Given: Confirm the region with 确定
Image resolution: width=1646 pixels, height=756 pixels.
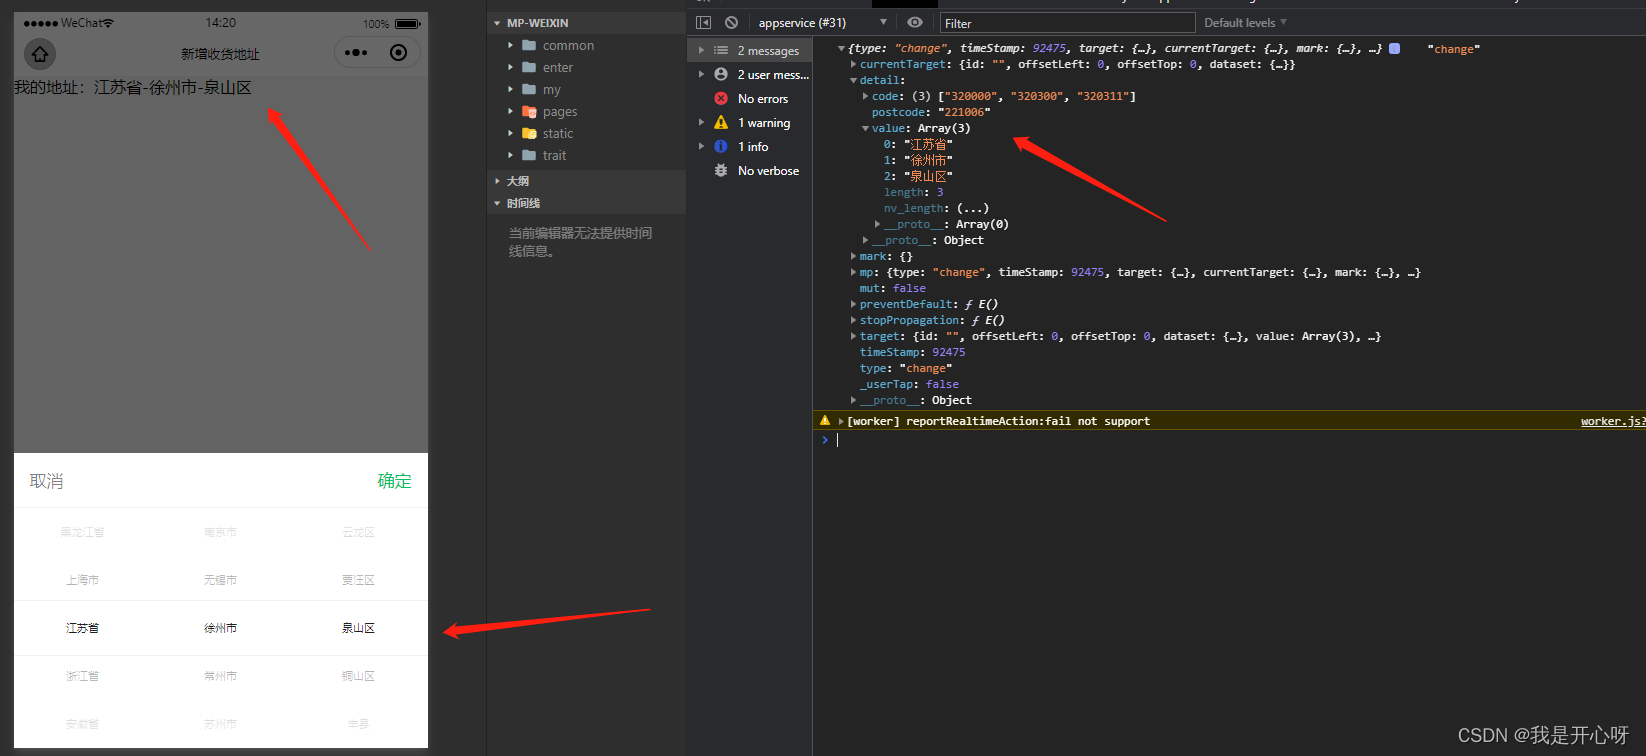Looking at the screenshot, I should point(394,481).
